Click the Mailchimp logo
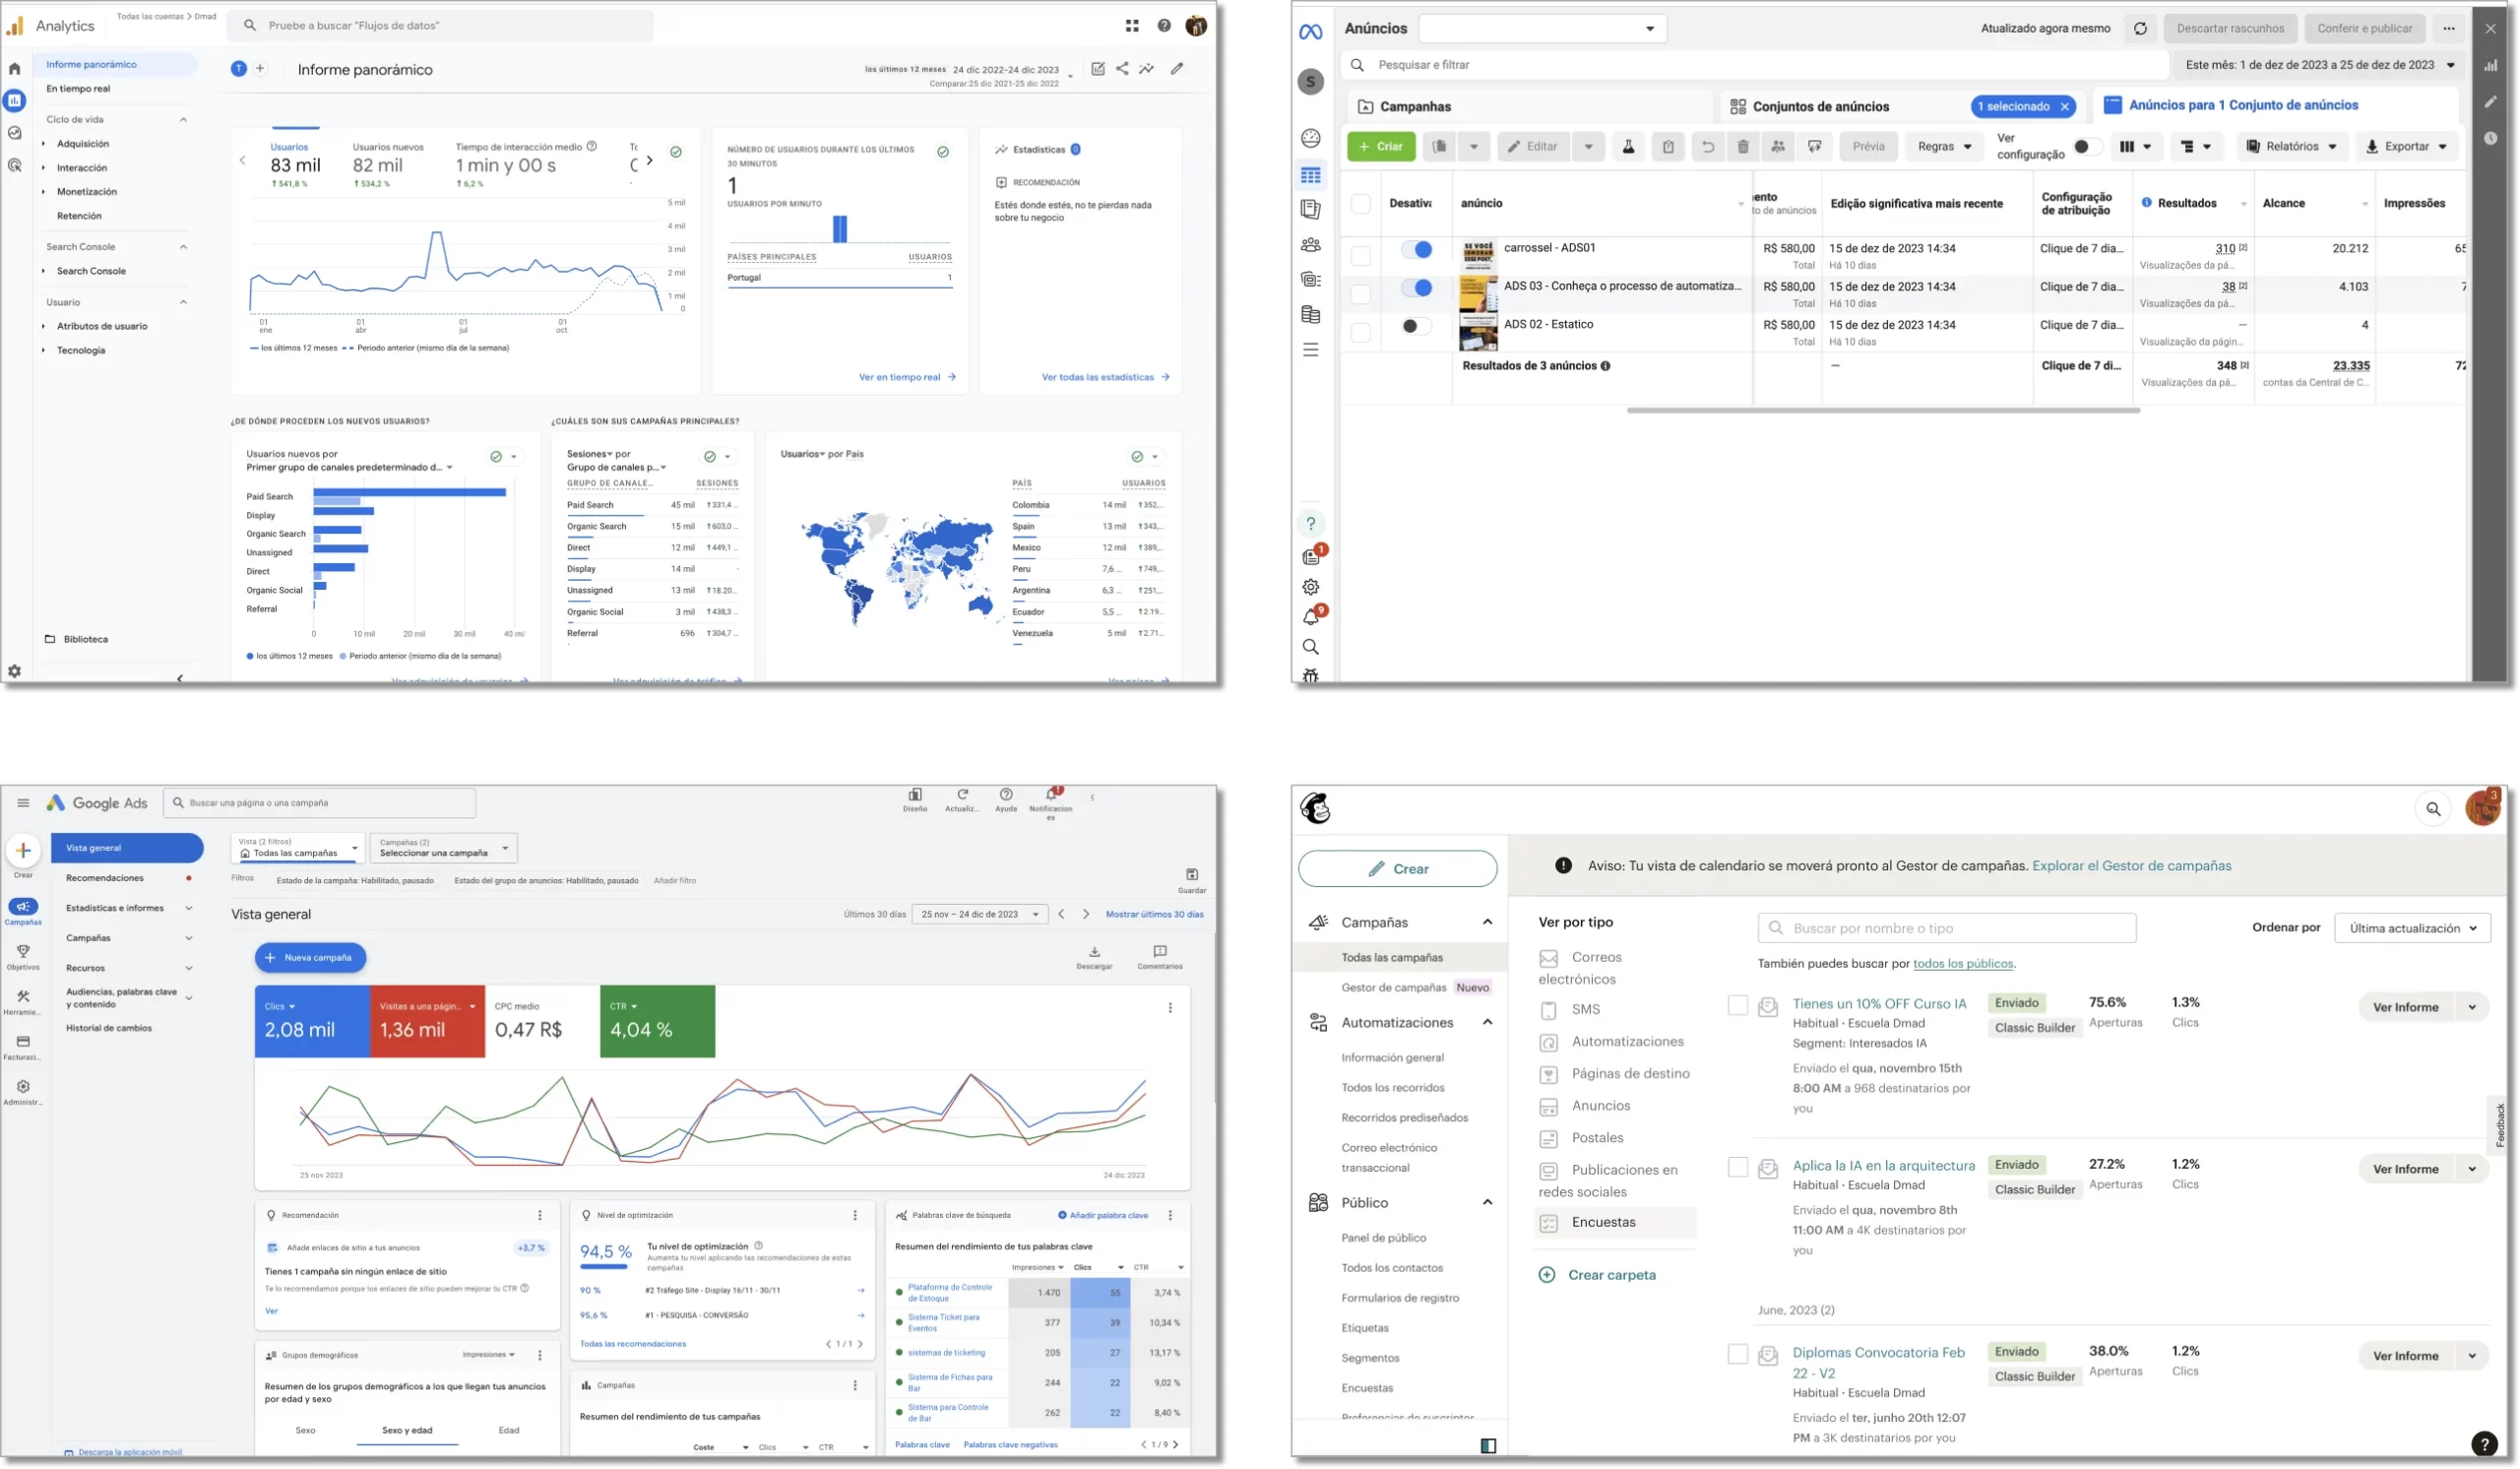The image size is (2520, 1469). (1315, 808)
